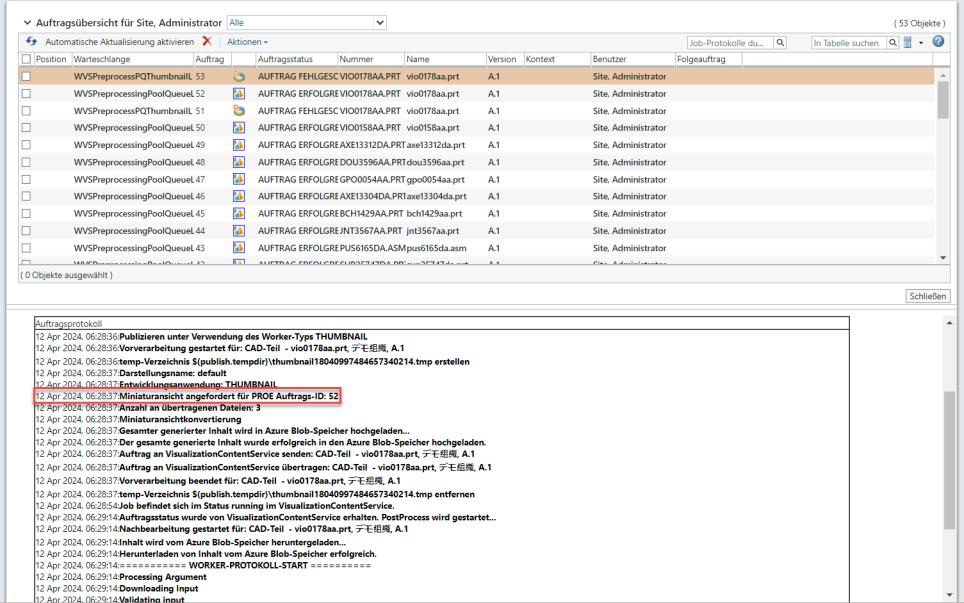The width and height of the screenshot is (964, 603).
Task: Check the box for job 53
Action: point(26,77)
